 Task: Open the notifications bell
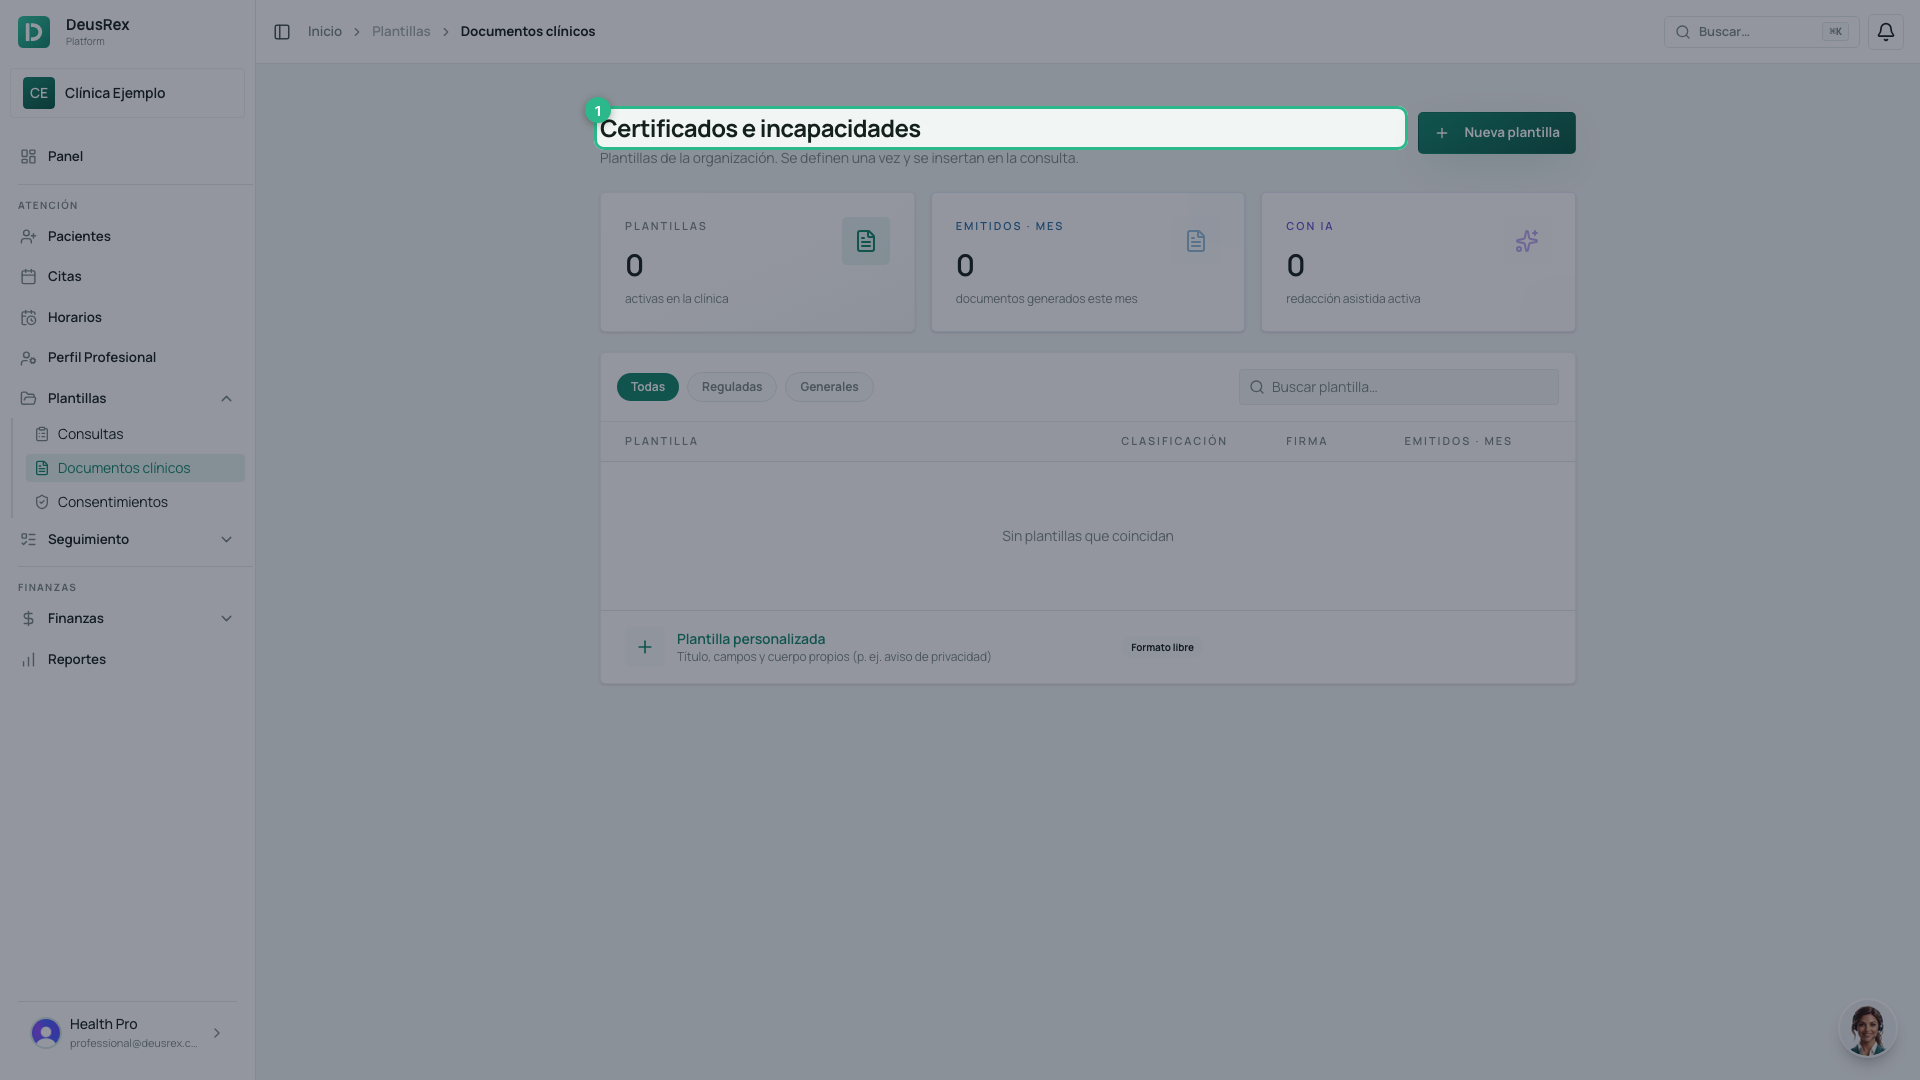pyautogui.click(x=1885, y=32)
